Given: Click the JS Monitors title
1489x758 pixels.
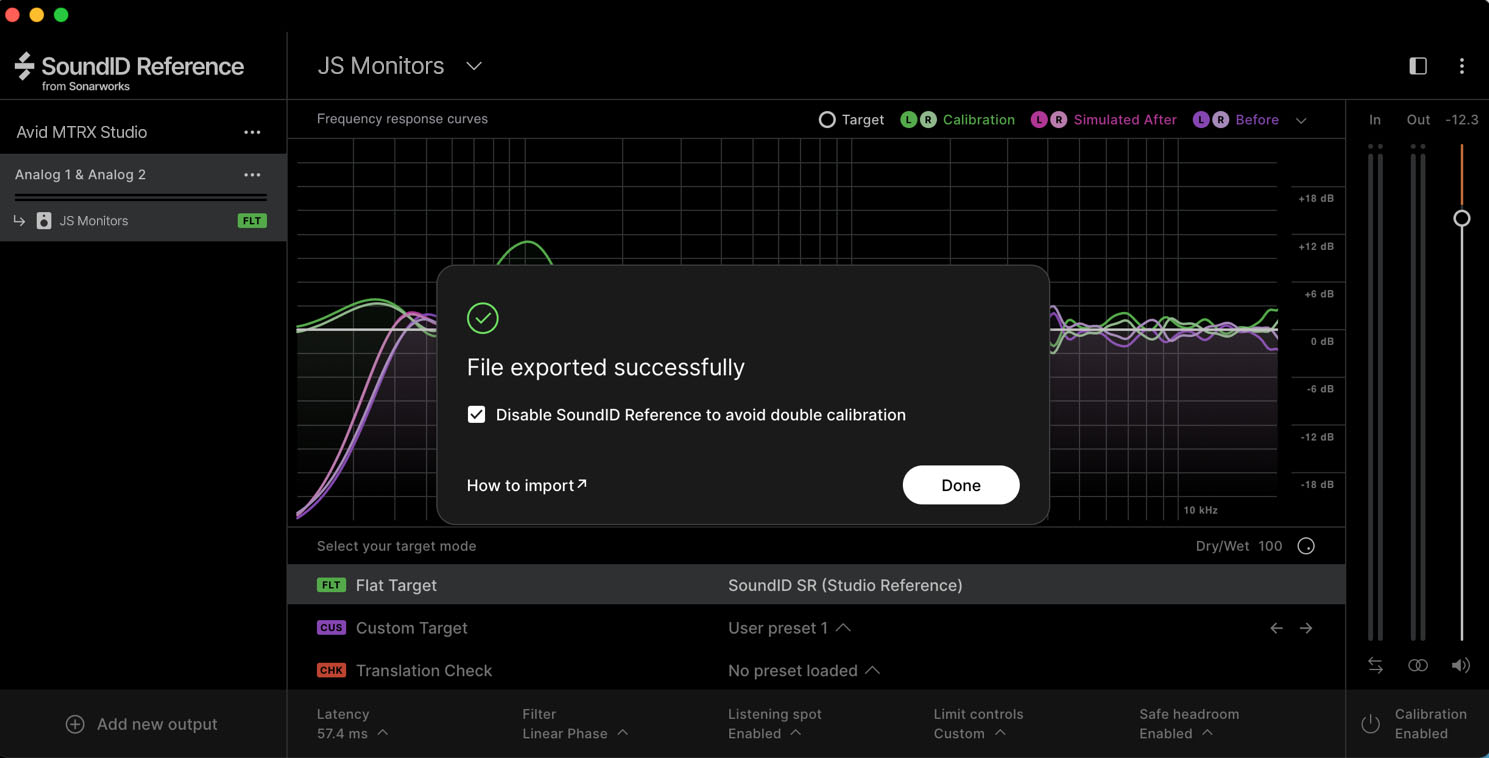Looking at the screenshot, I should click(x=381, y=66).
